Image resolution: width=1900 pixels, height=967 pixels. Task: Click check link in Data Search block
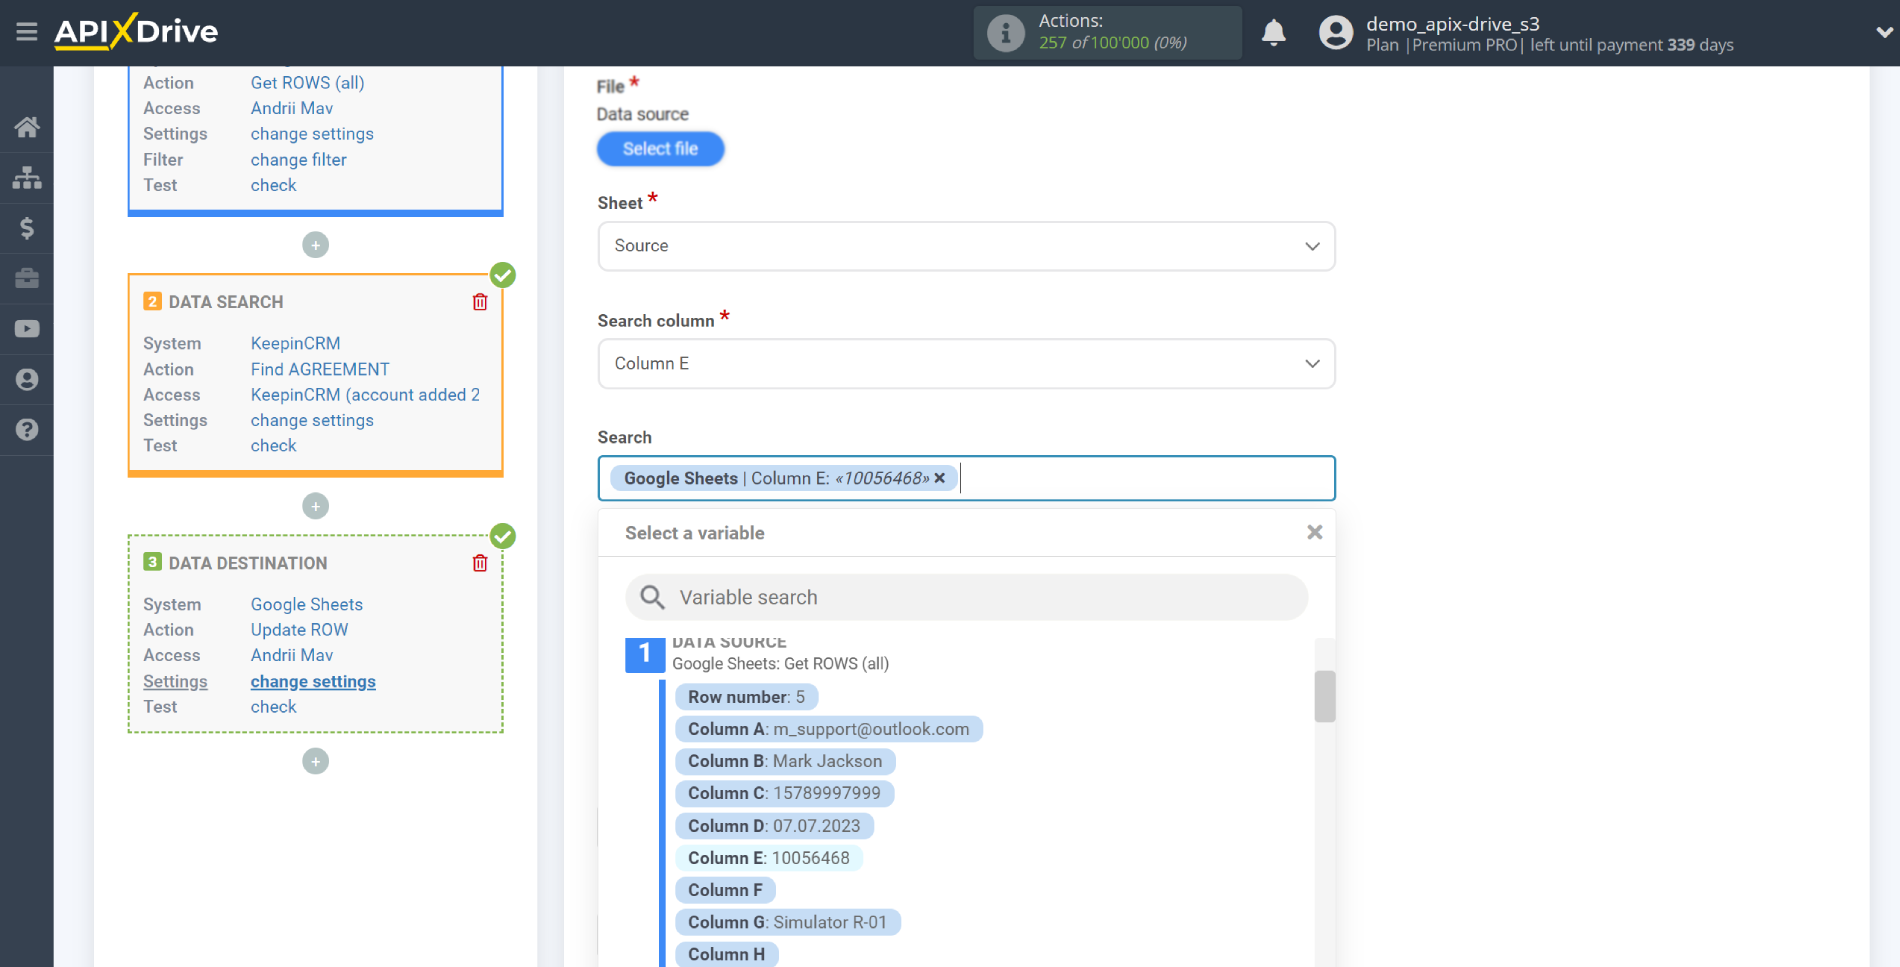coord(273,446)
